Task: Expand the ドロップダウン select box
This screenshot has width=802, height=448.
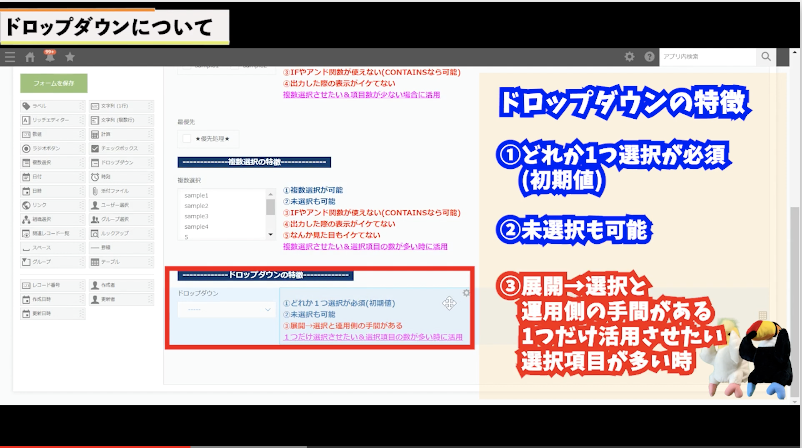Action: (x=225, y=310)
